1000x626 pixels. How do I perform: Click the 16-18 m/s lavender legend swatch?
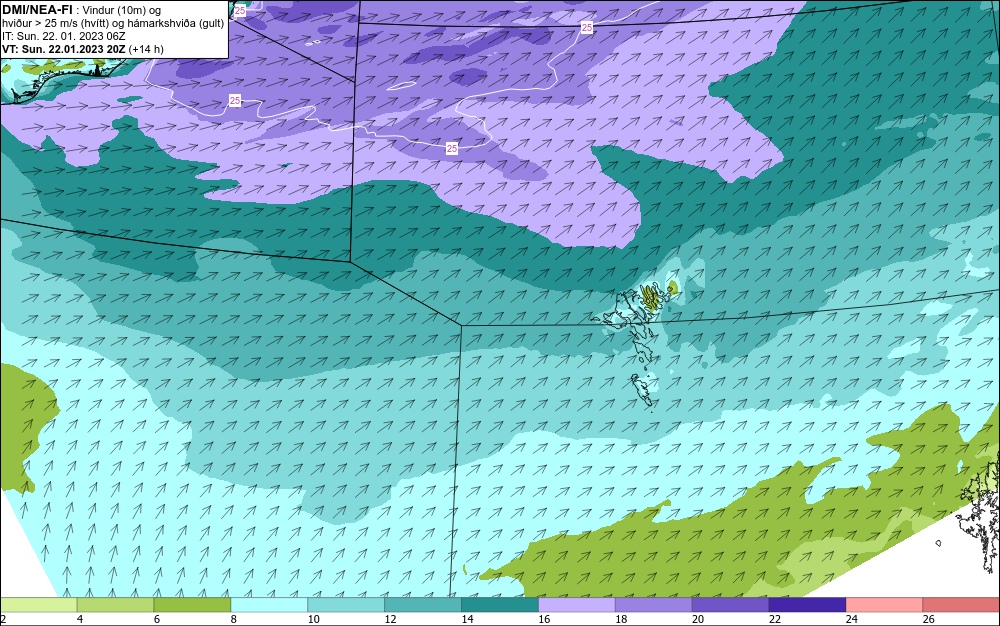point(577,604)
